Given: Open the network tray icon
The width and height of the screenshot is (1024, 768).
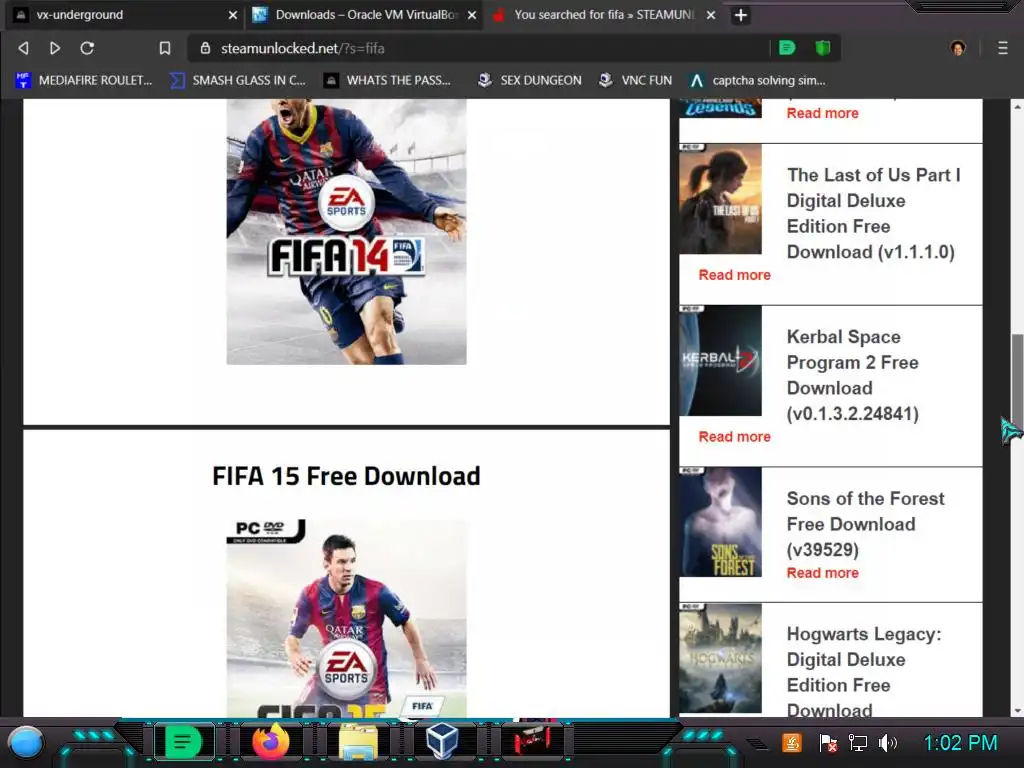Looking at the screenshot, I should [857, 743].
